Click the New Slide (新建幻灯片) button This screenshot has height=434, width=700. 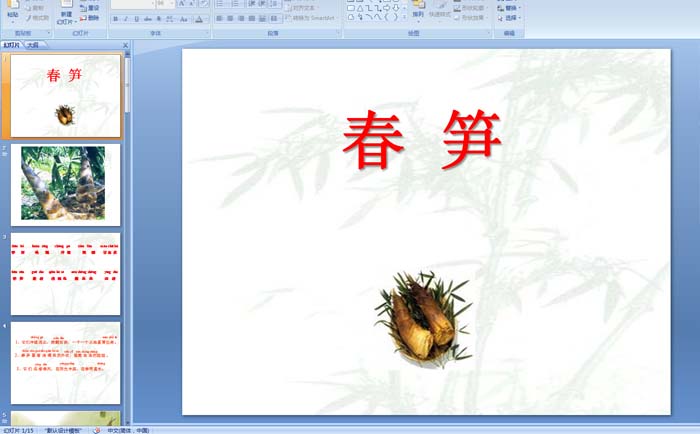point(67,13)
